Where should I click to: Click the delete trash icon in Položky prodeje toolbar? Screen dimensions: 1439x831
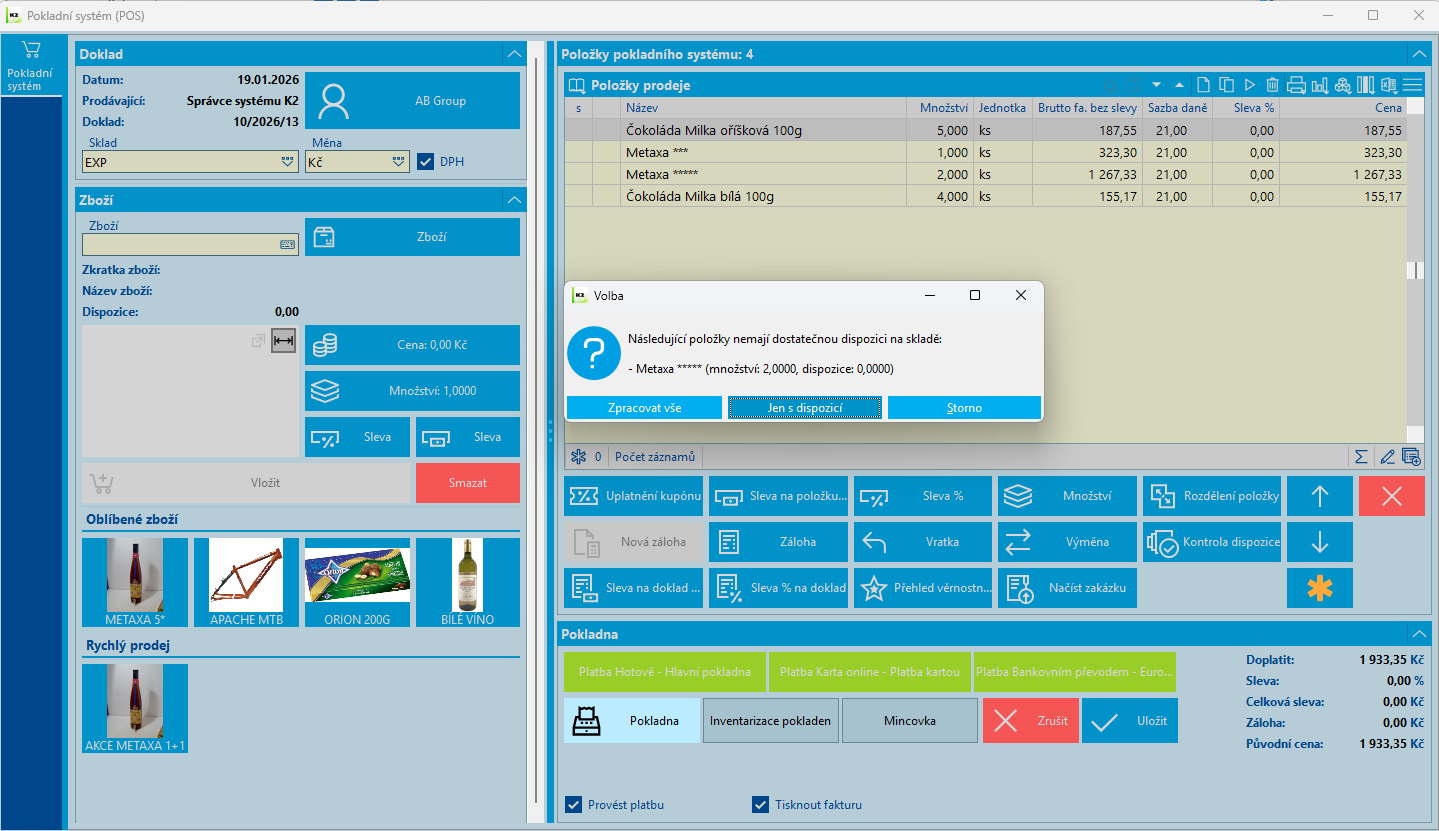1272,85
